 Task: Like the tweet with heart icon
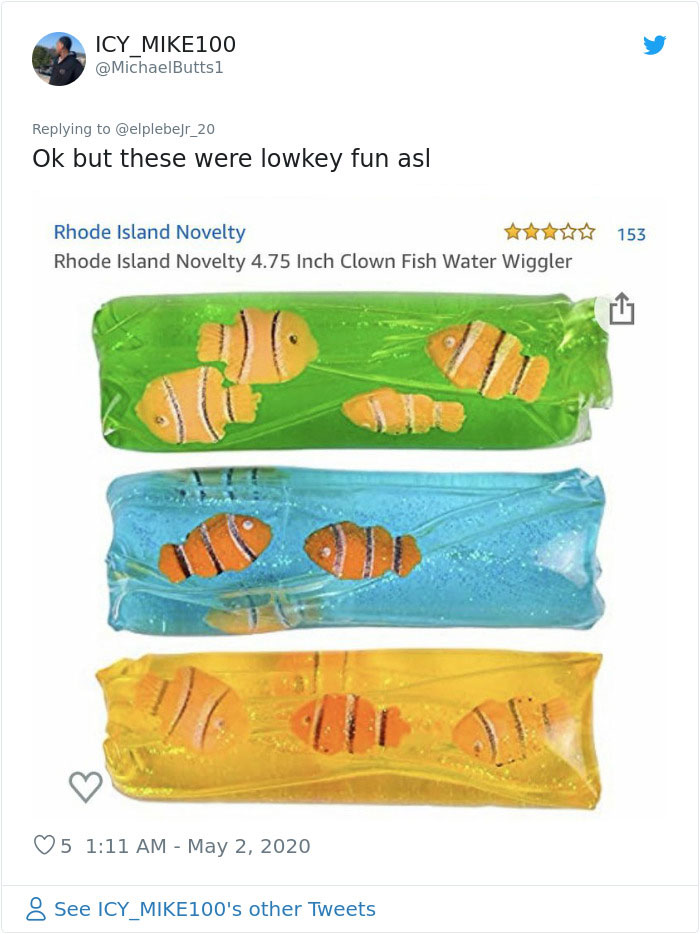point(44,846)
